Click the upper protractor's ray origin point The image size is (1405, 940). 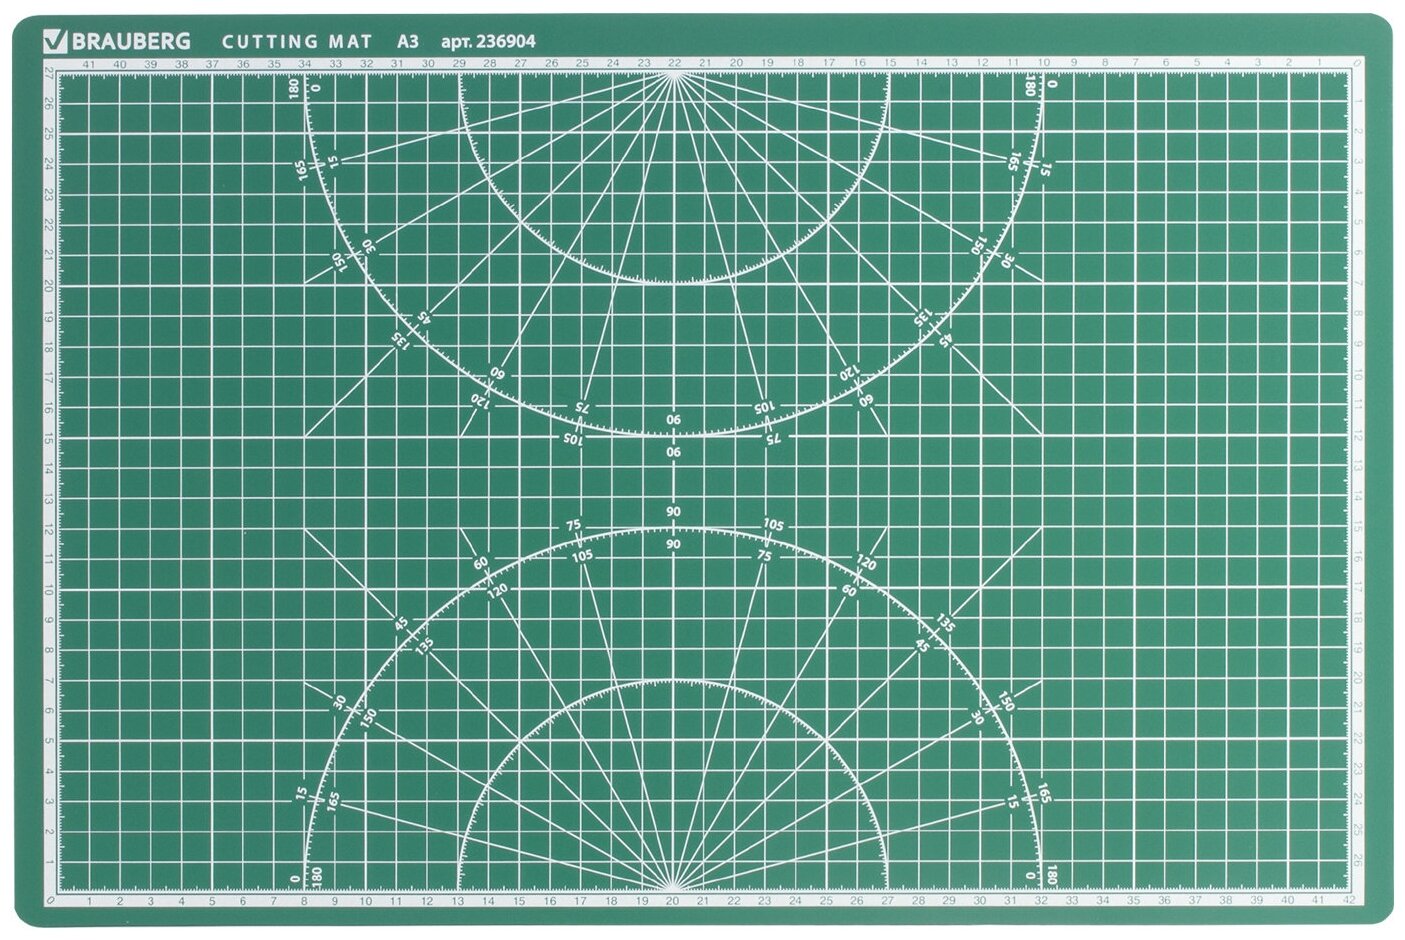tap(674, 74)
